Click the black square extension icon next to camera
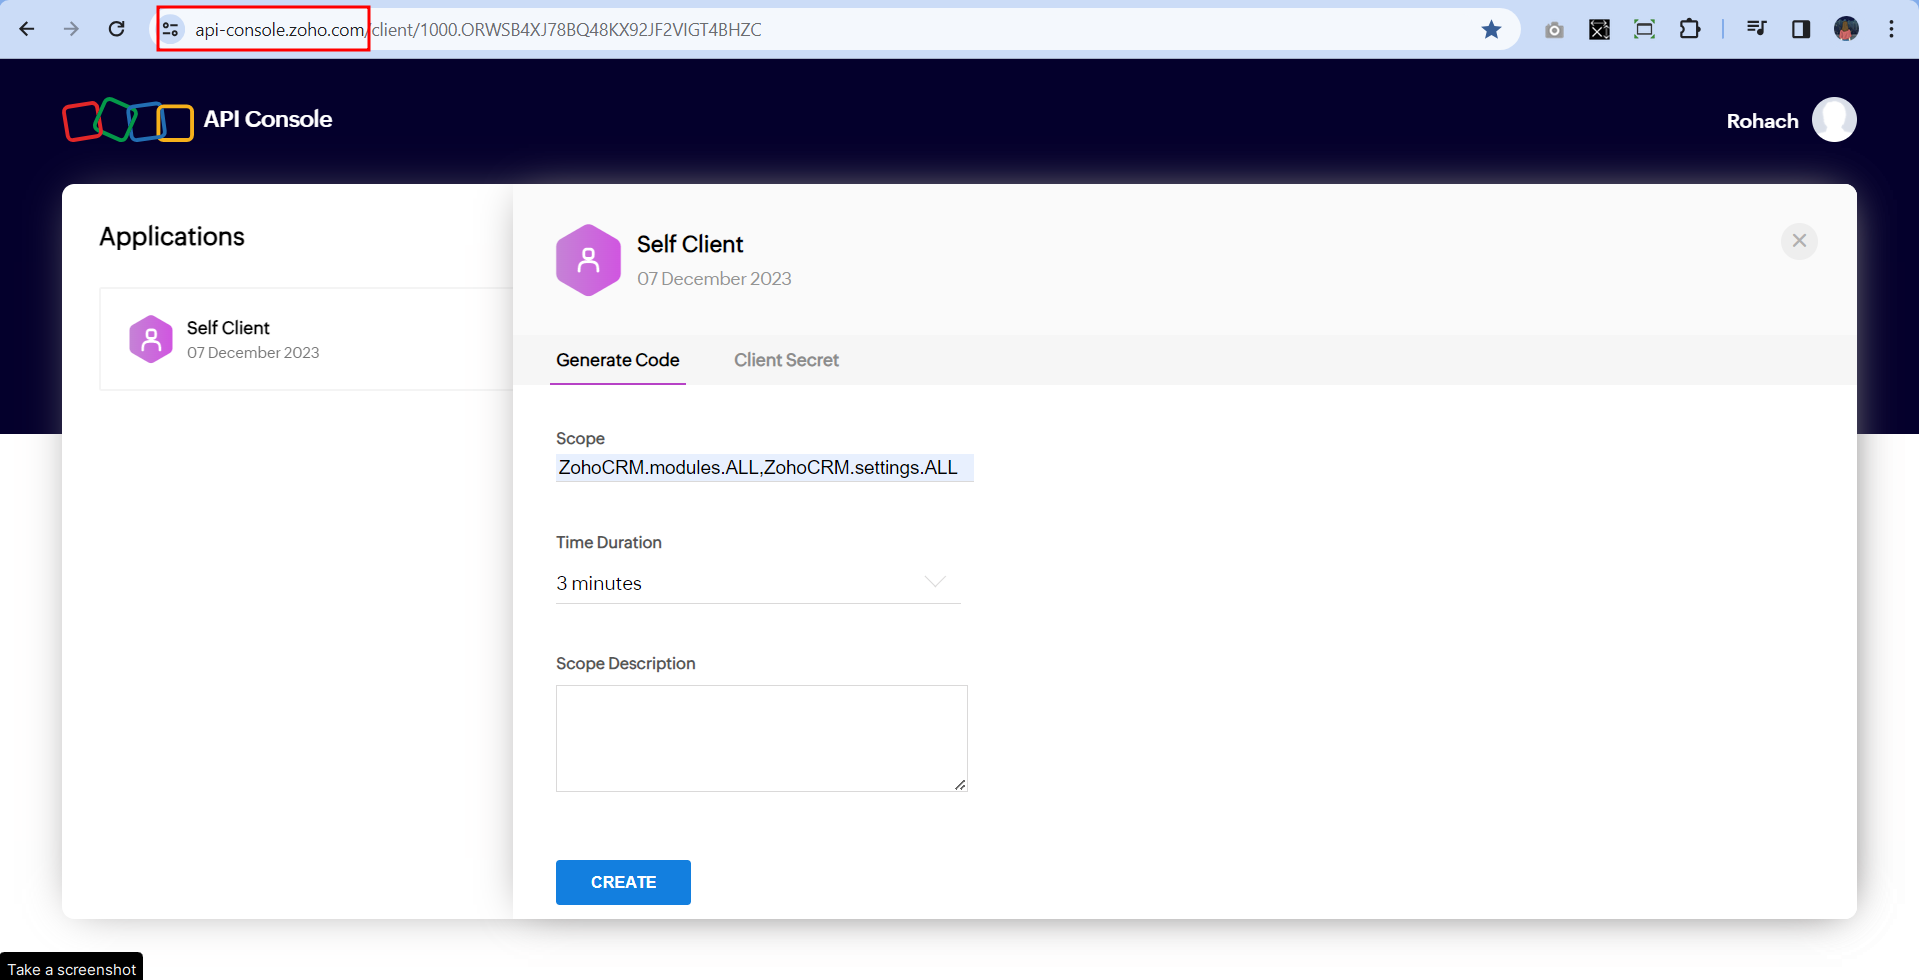Image resolution: width=1919 pixels, height=980 pixels. 1599,30
